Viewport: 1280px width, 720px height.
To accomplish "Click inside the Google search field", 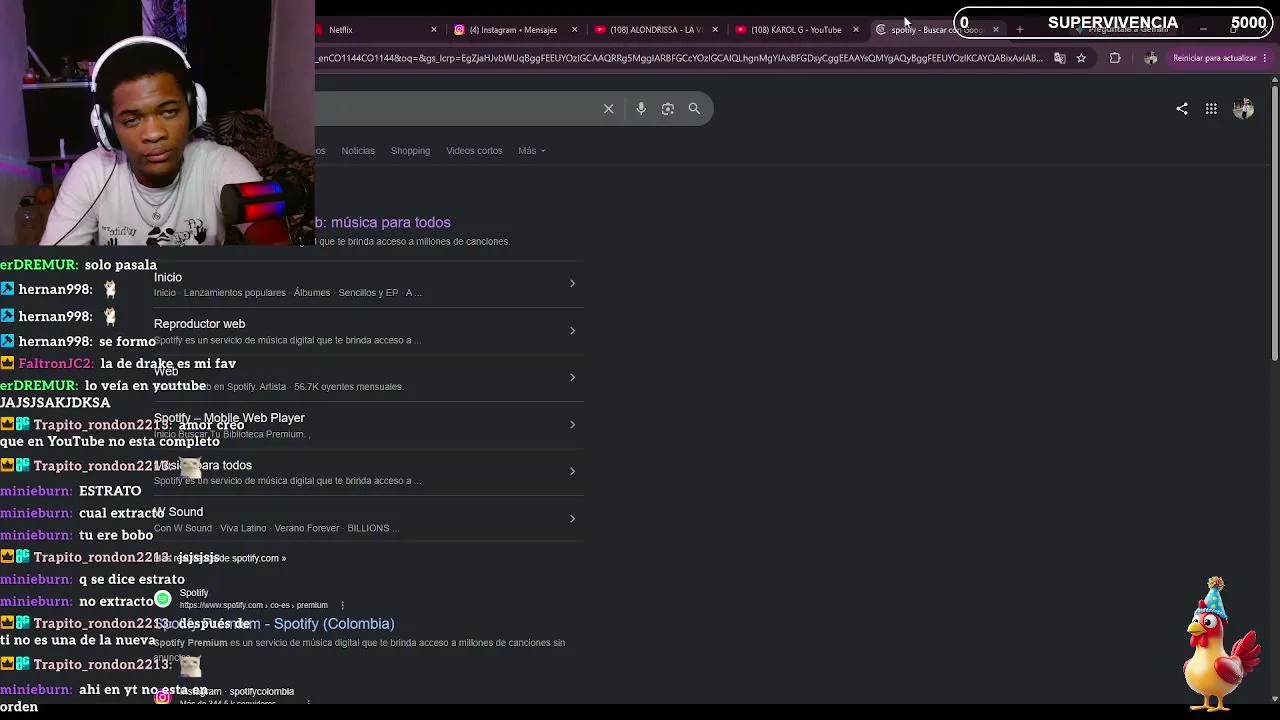I will click(x=455, y=108).
